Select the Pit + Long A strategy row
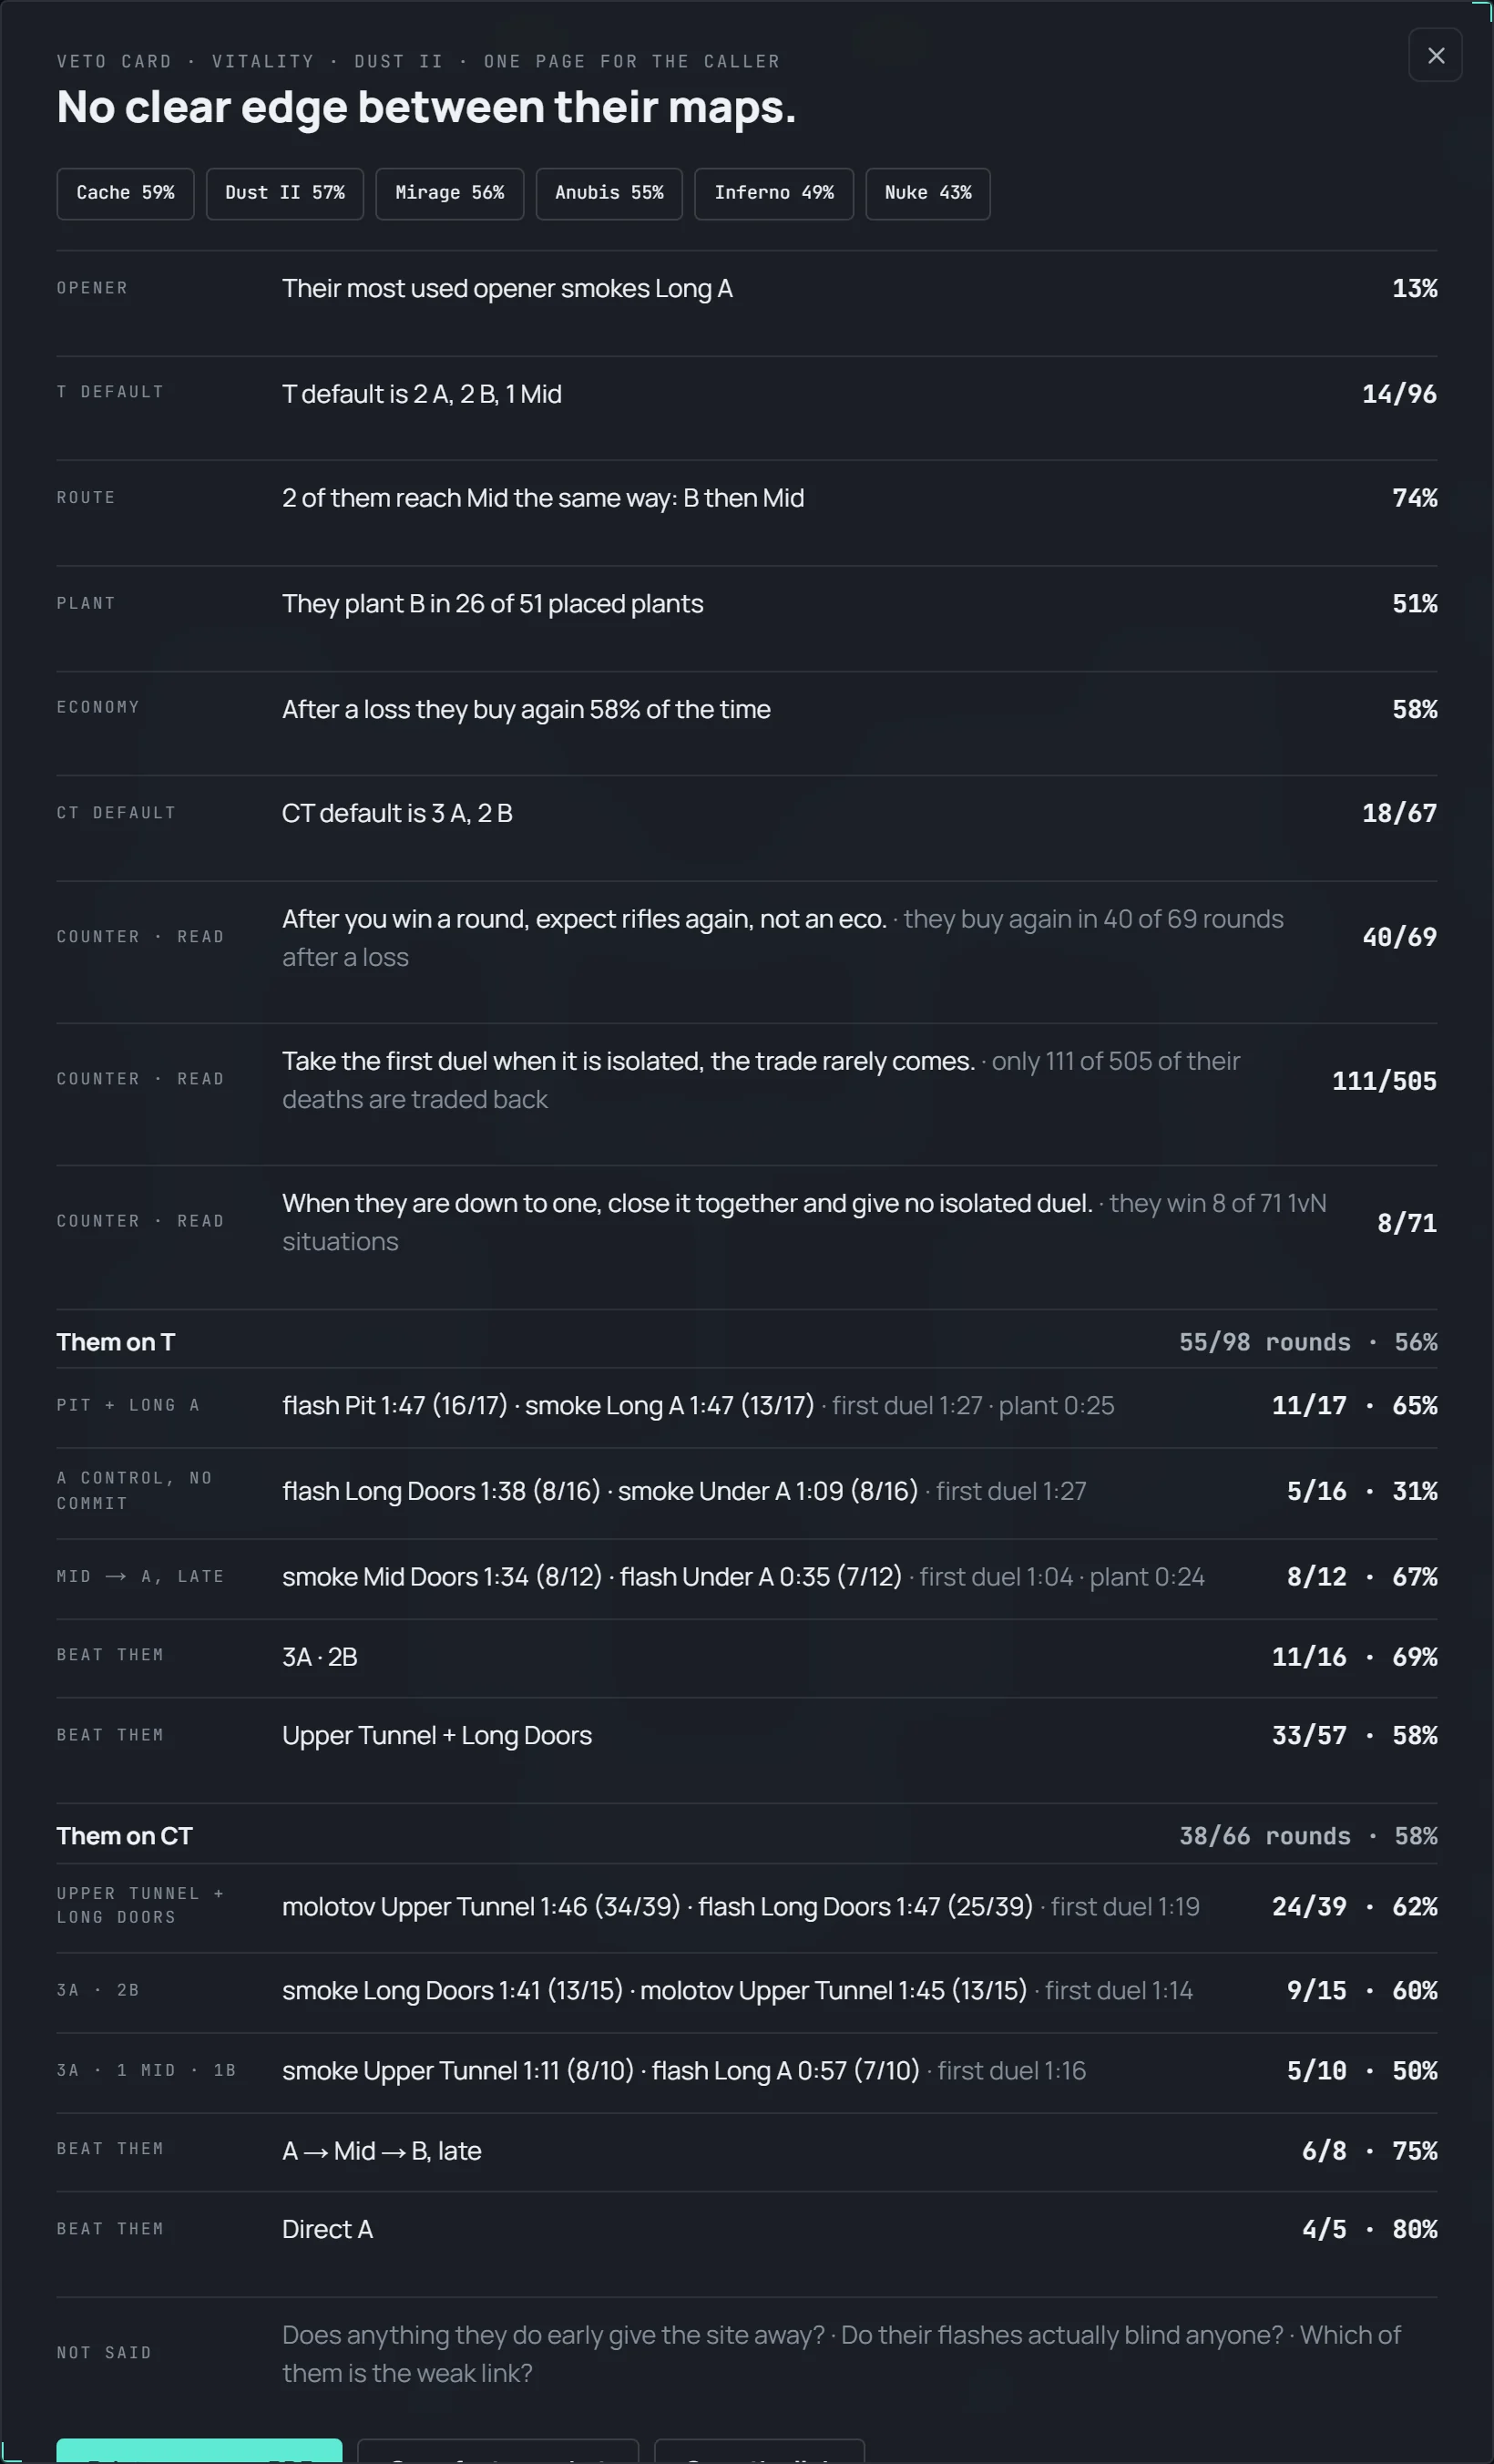1494x2464 pixels. coord(746,1407)
